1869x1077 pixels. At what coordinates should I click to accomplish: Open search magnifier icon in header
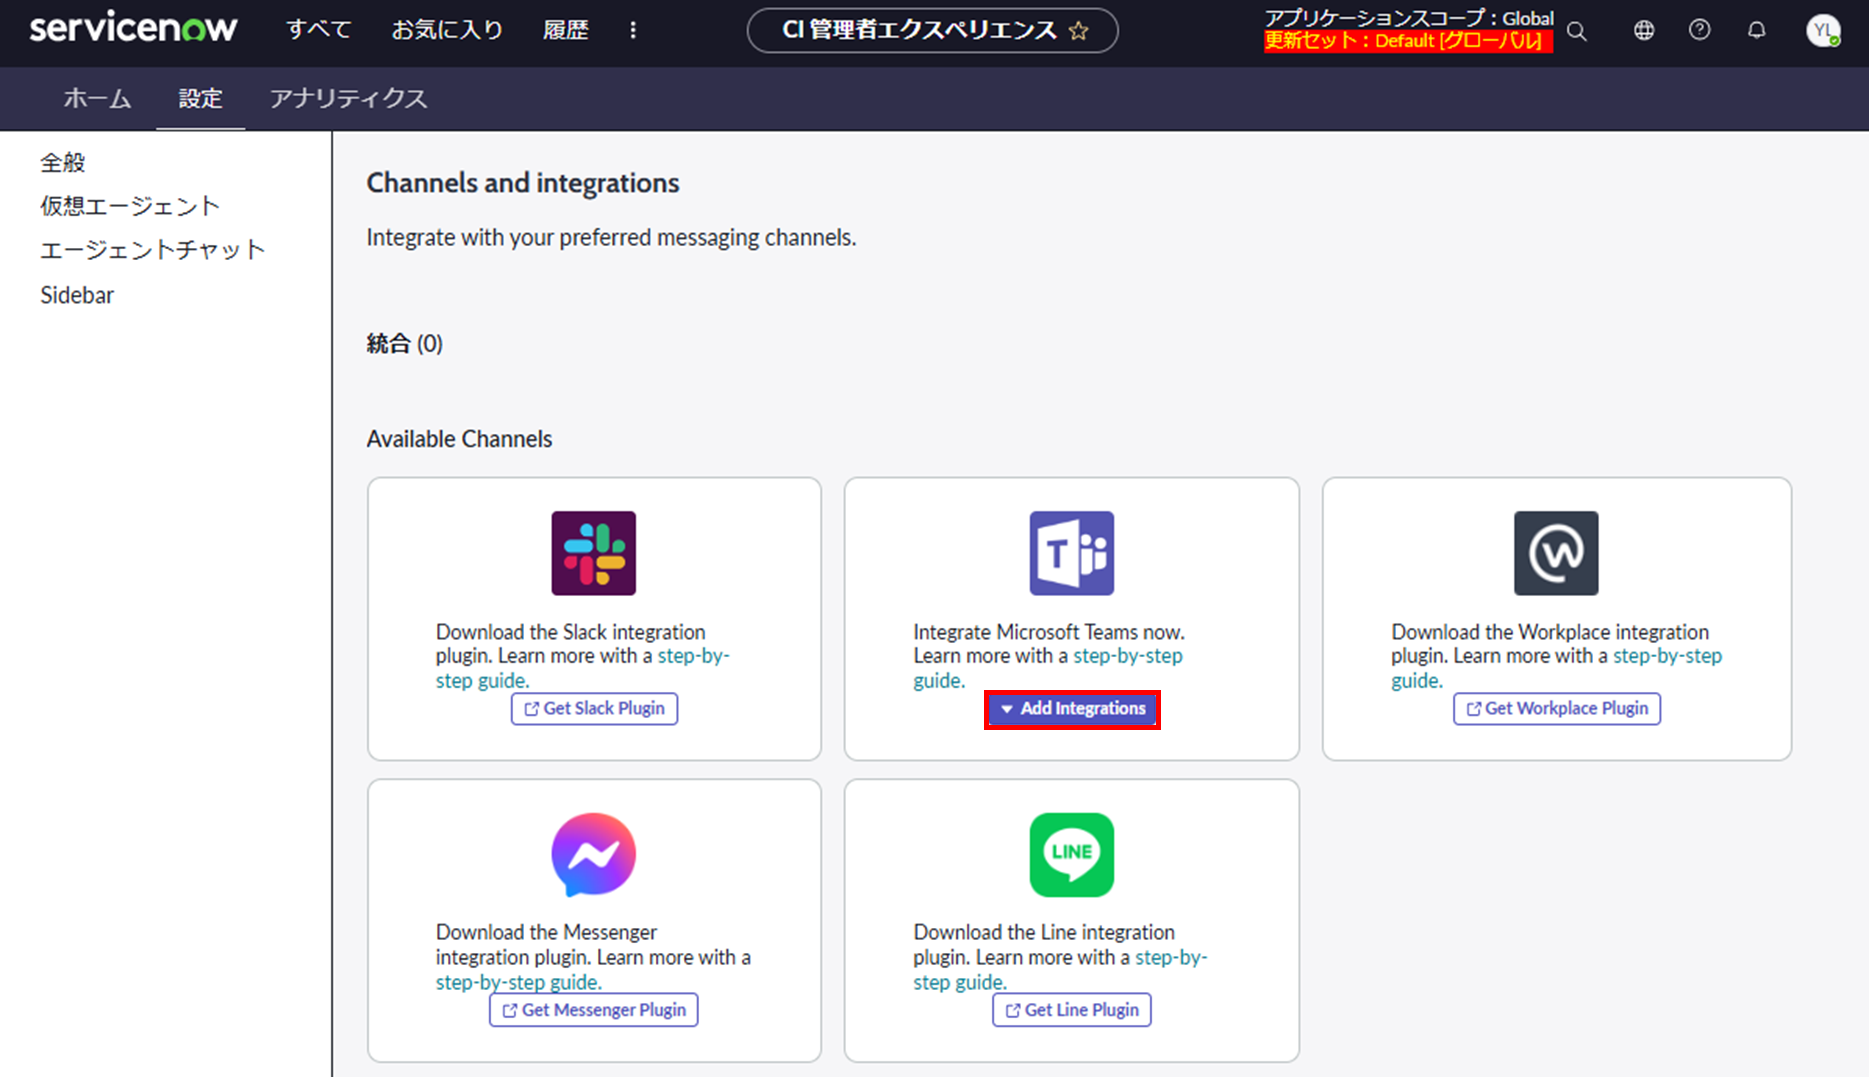tap(1577, 31)
